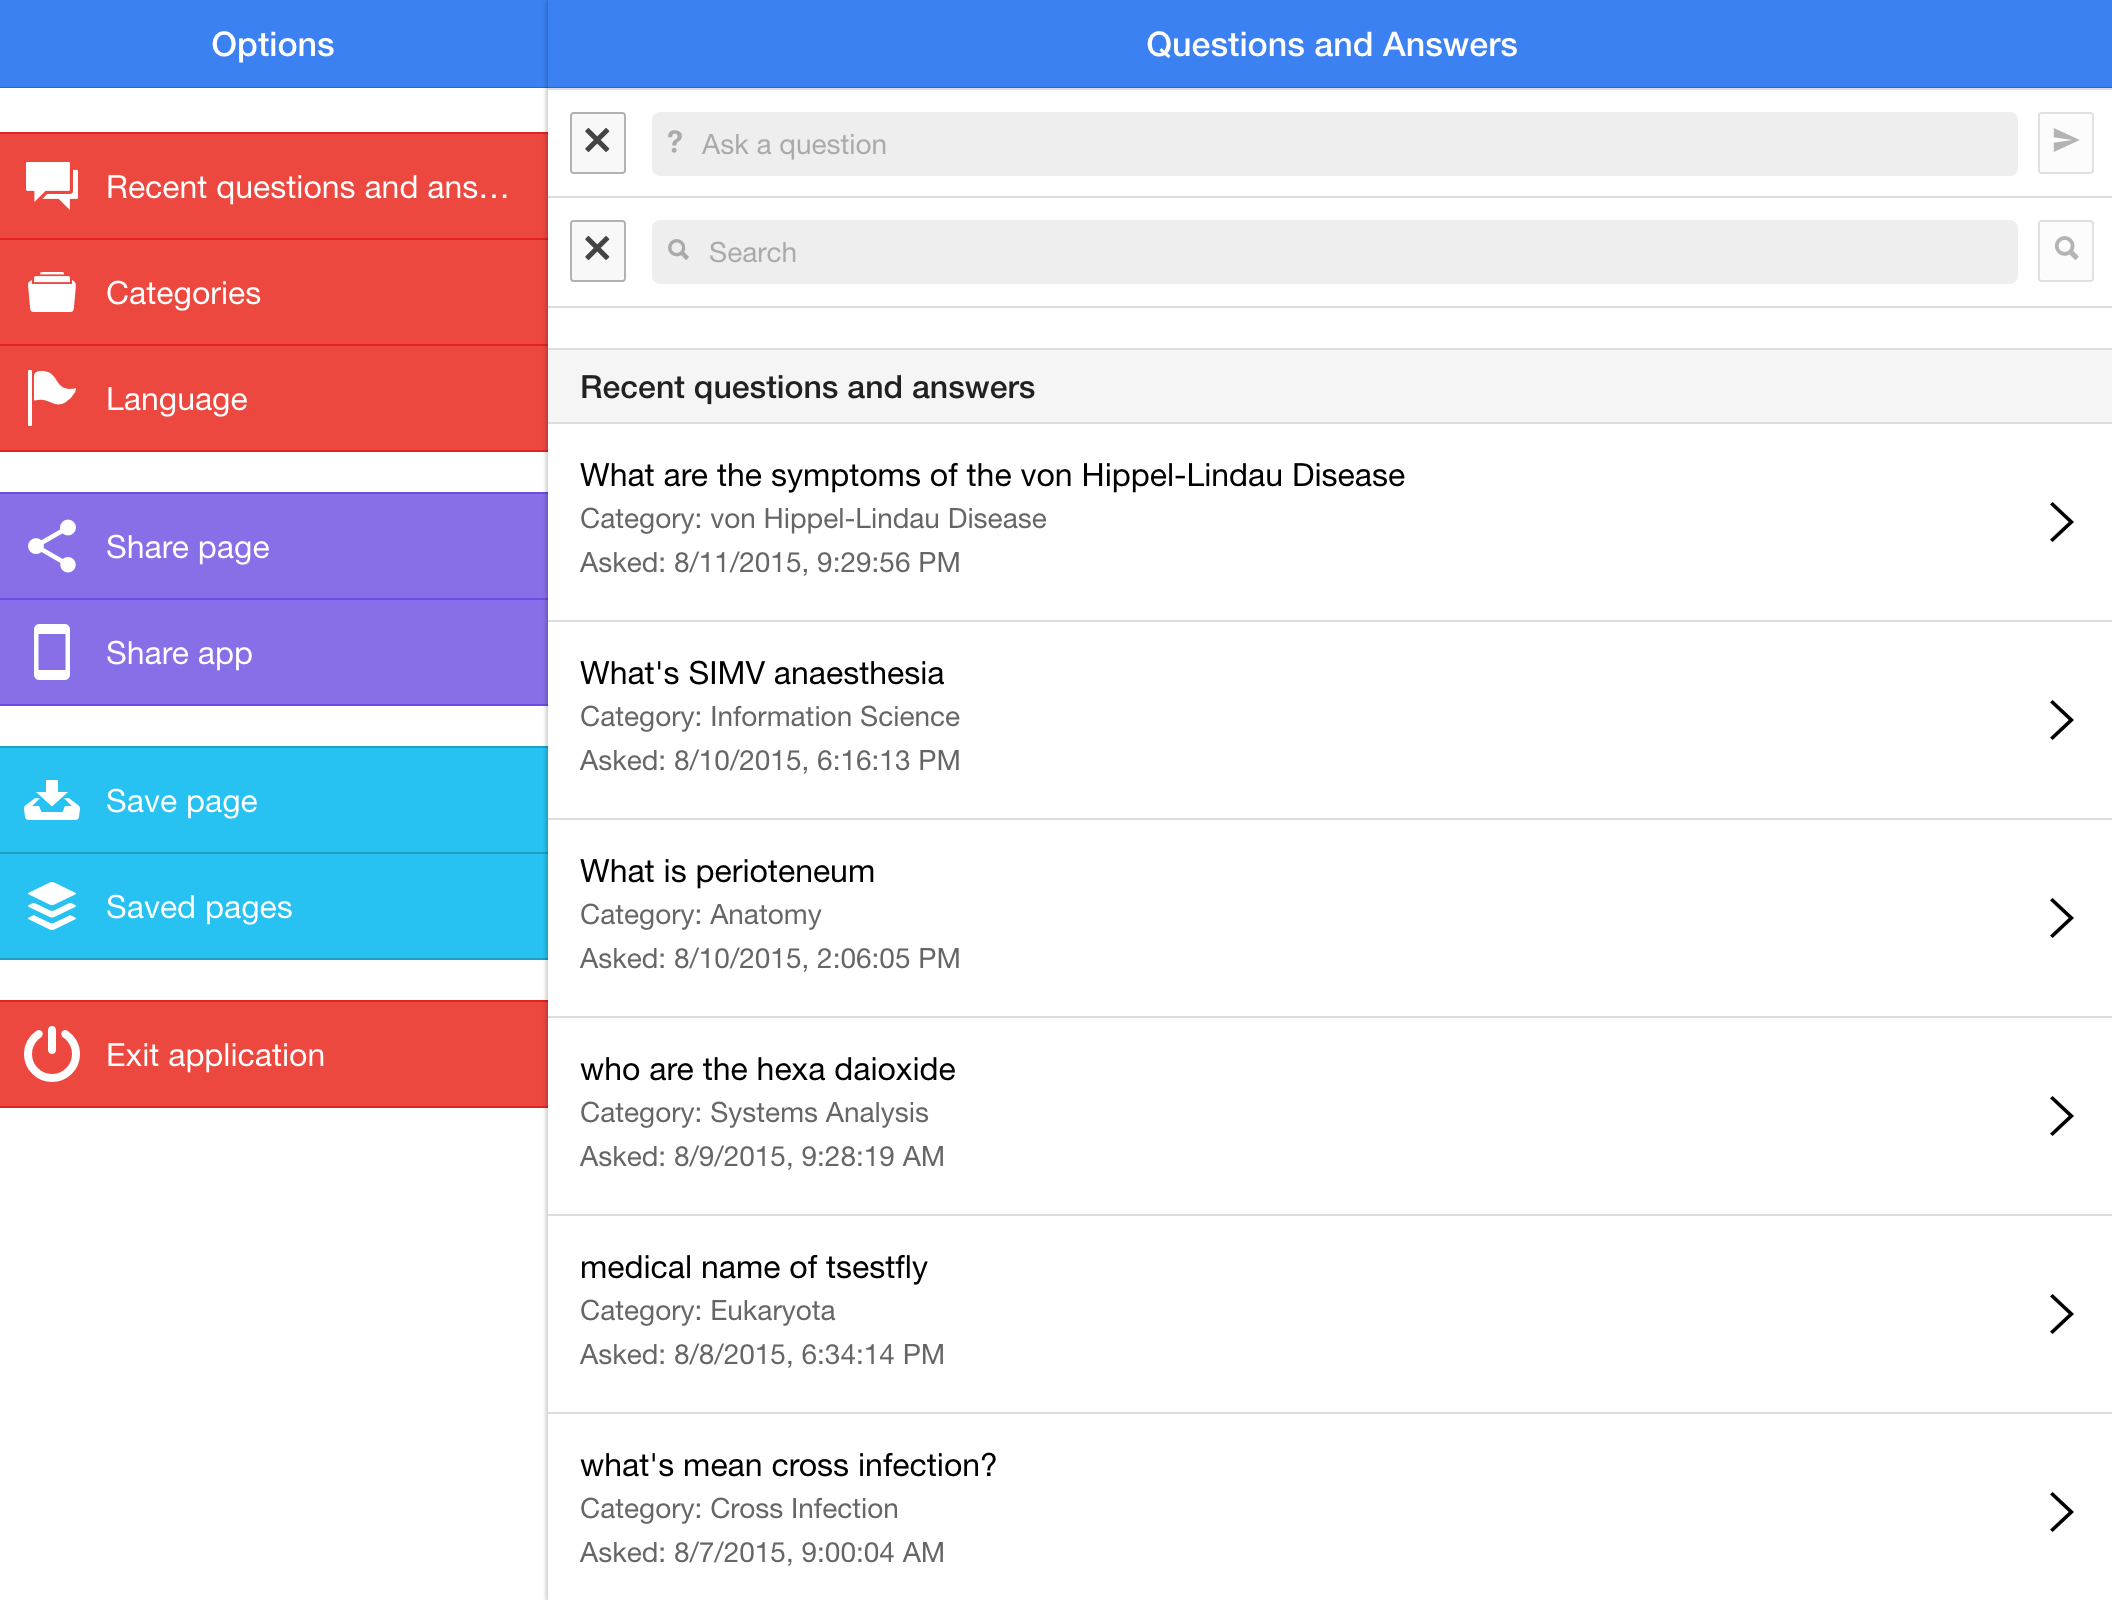Click the Language flag icon

(52, 398)
